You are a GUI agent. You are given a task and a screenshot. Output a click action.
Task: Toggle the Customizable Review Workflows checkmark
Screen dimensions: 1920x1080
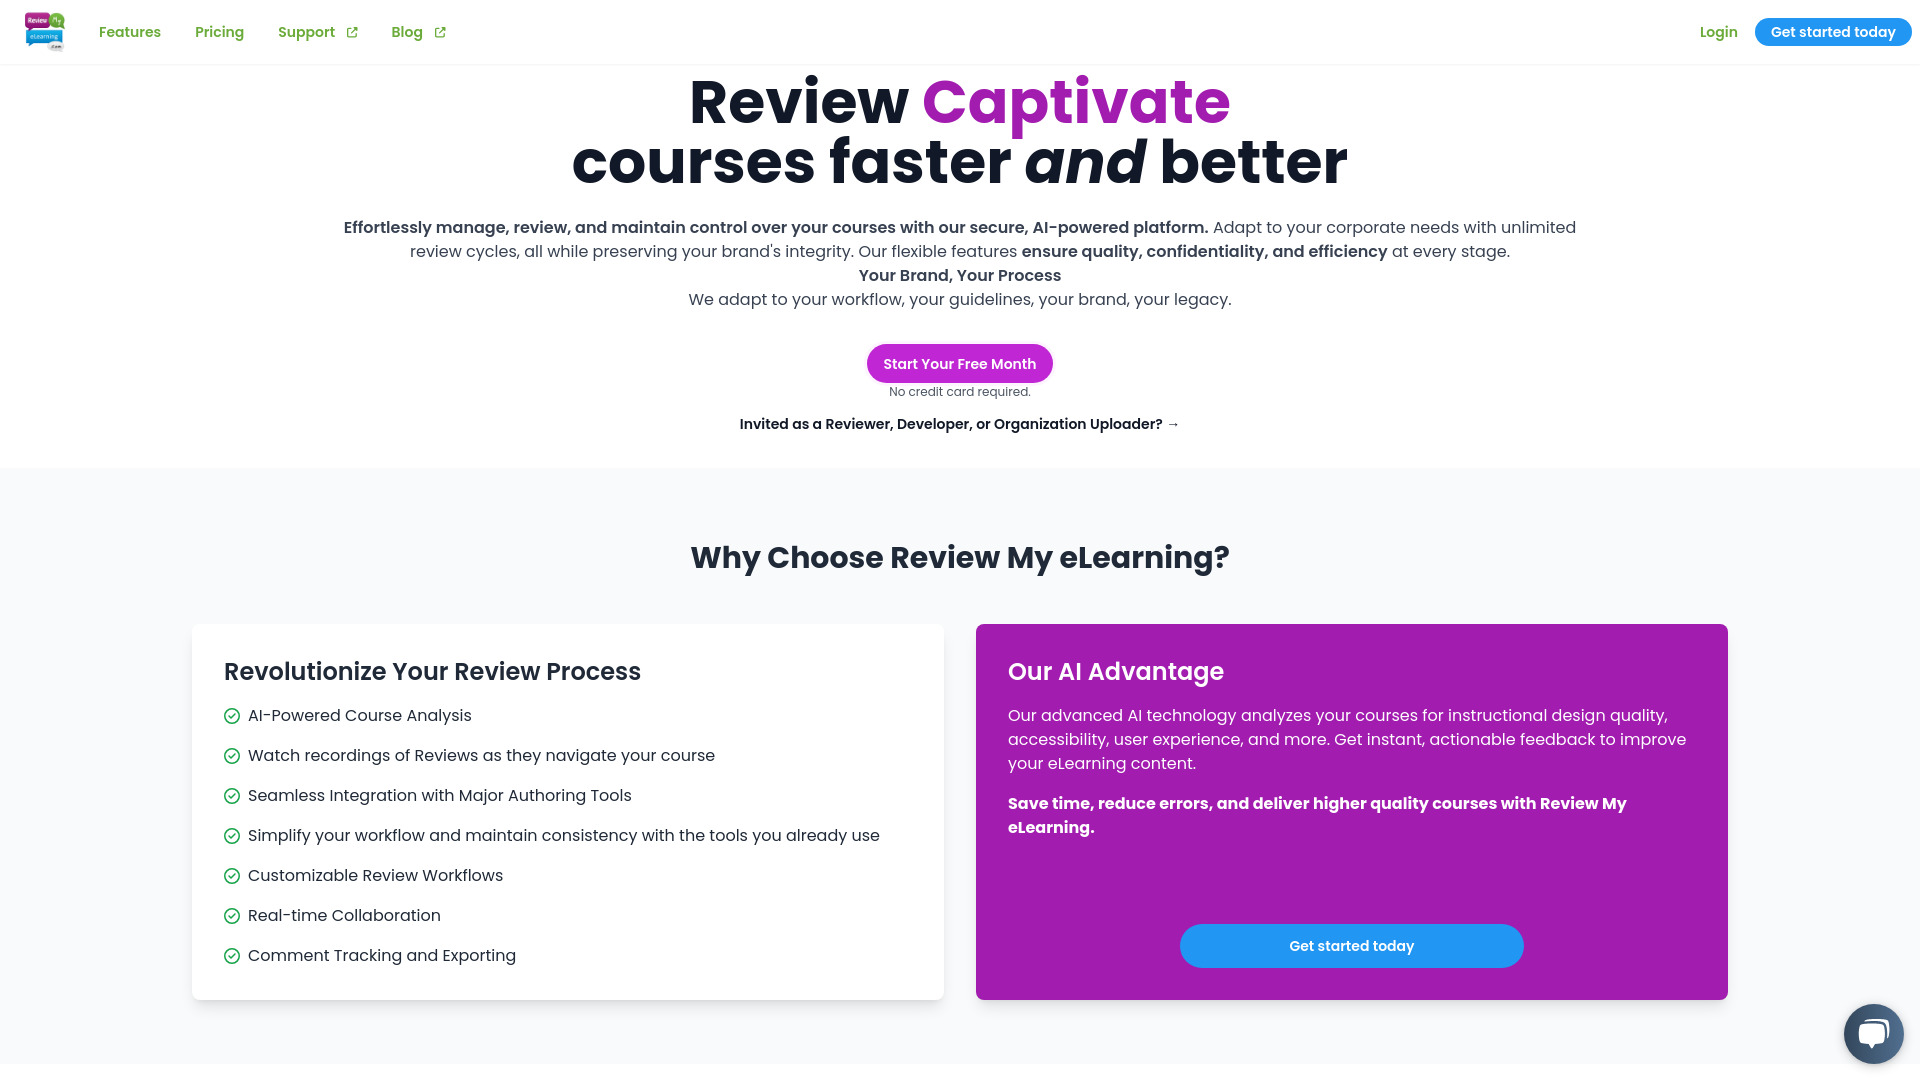pos(232,874)
